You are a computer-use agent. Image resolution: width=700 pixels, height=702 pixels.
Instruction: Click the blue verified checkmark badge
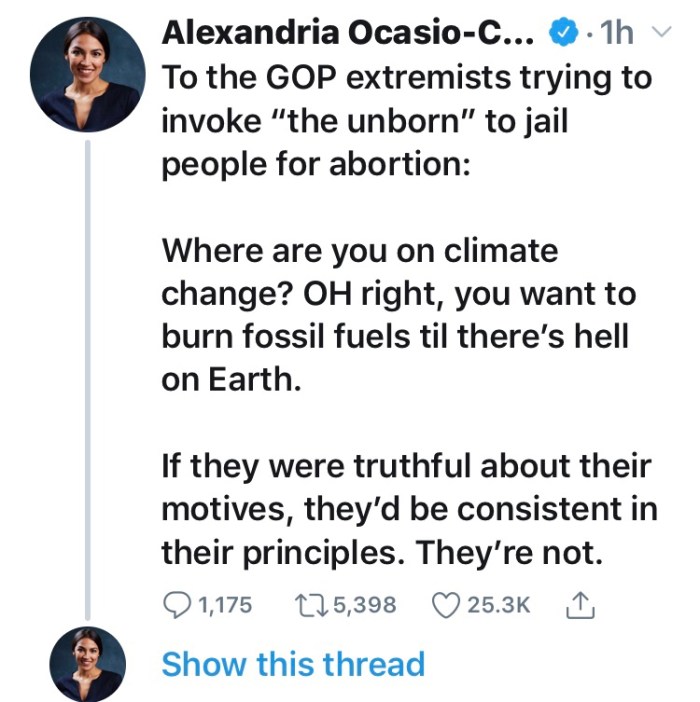click(x=565, y=34)
